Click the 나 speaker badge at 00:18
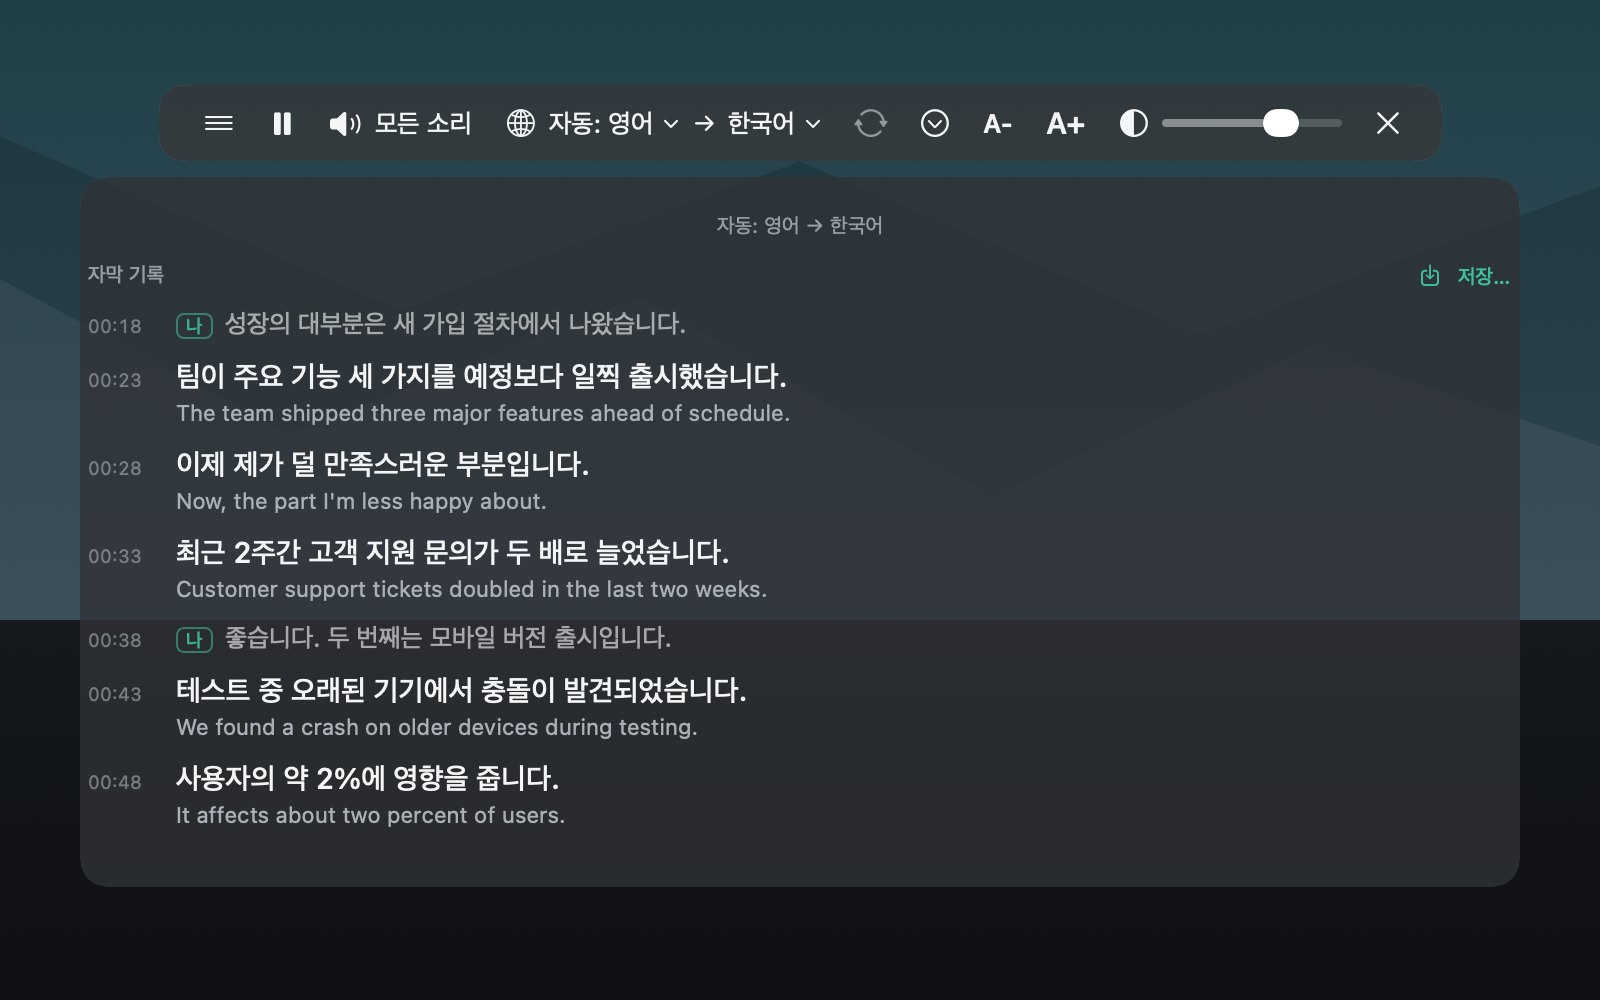The width and height of the screenshot is (1600, 1000). coord(194,325)
